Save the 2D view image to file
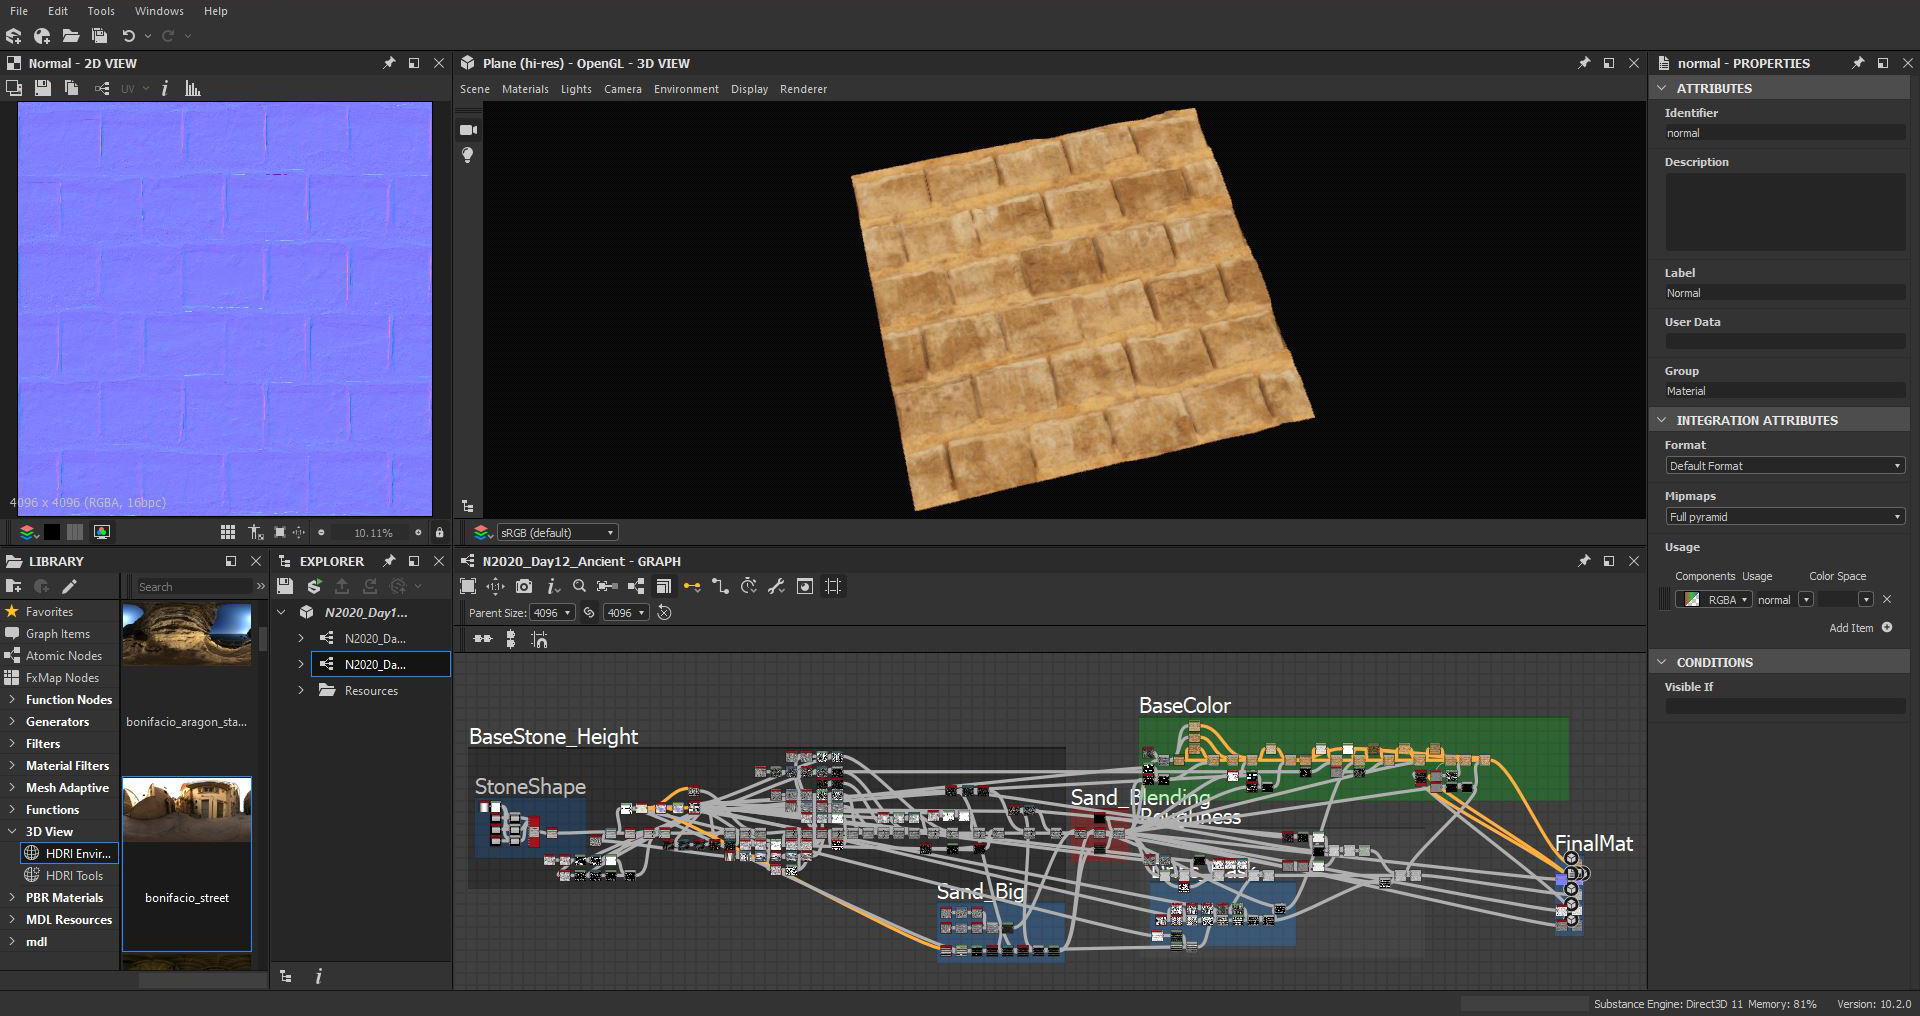 (42, 88)
